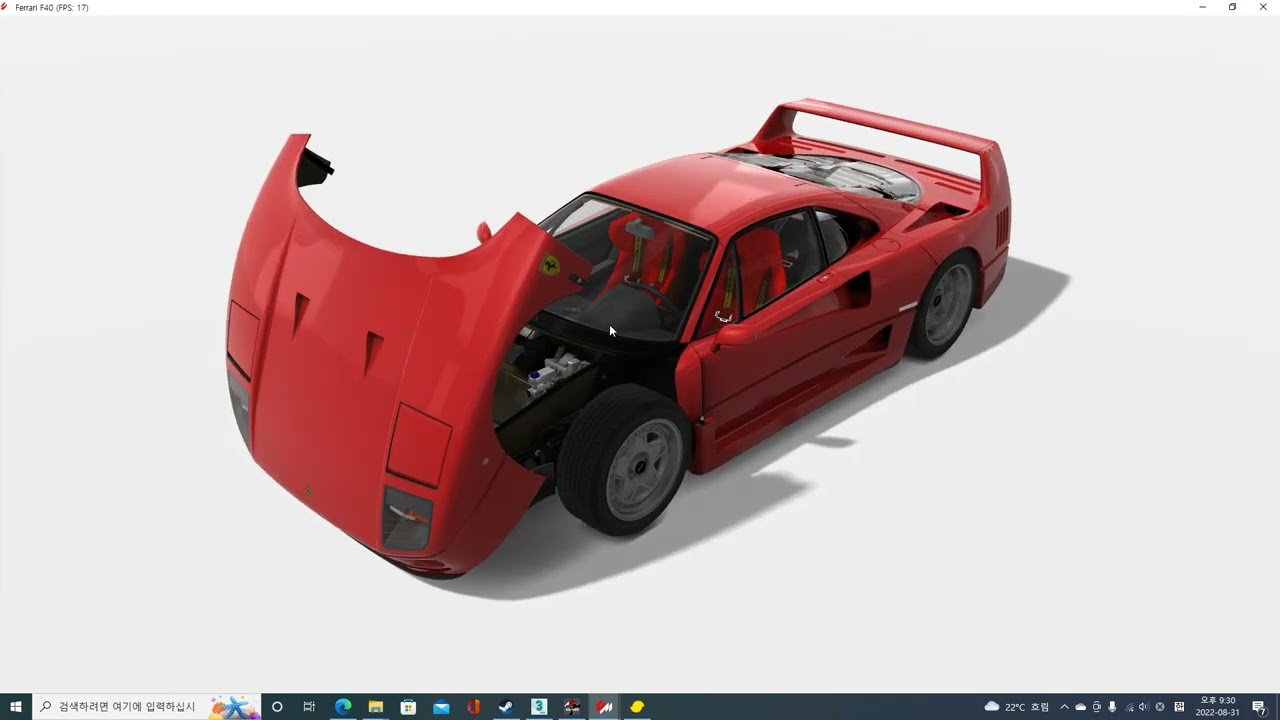This screenshot has width=1280, height=720.
Task: Click the microphone tray icon
Action: [1112, 707]
